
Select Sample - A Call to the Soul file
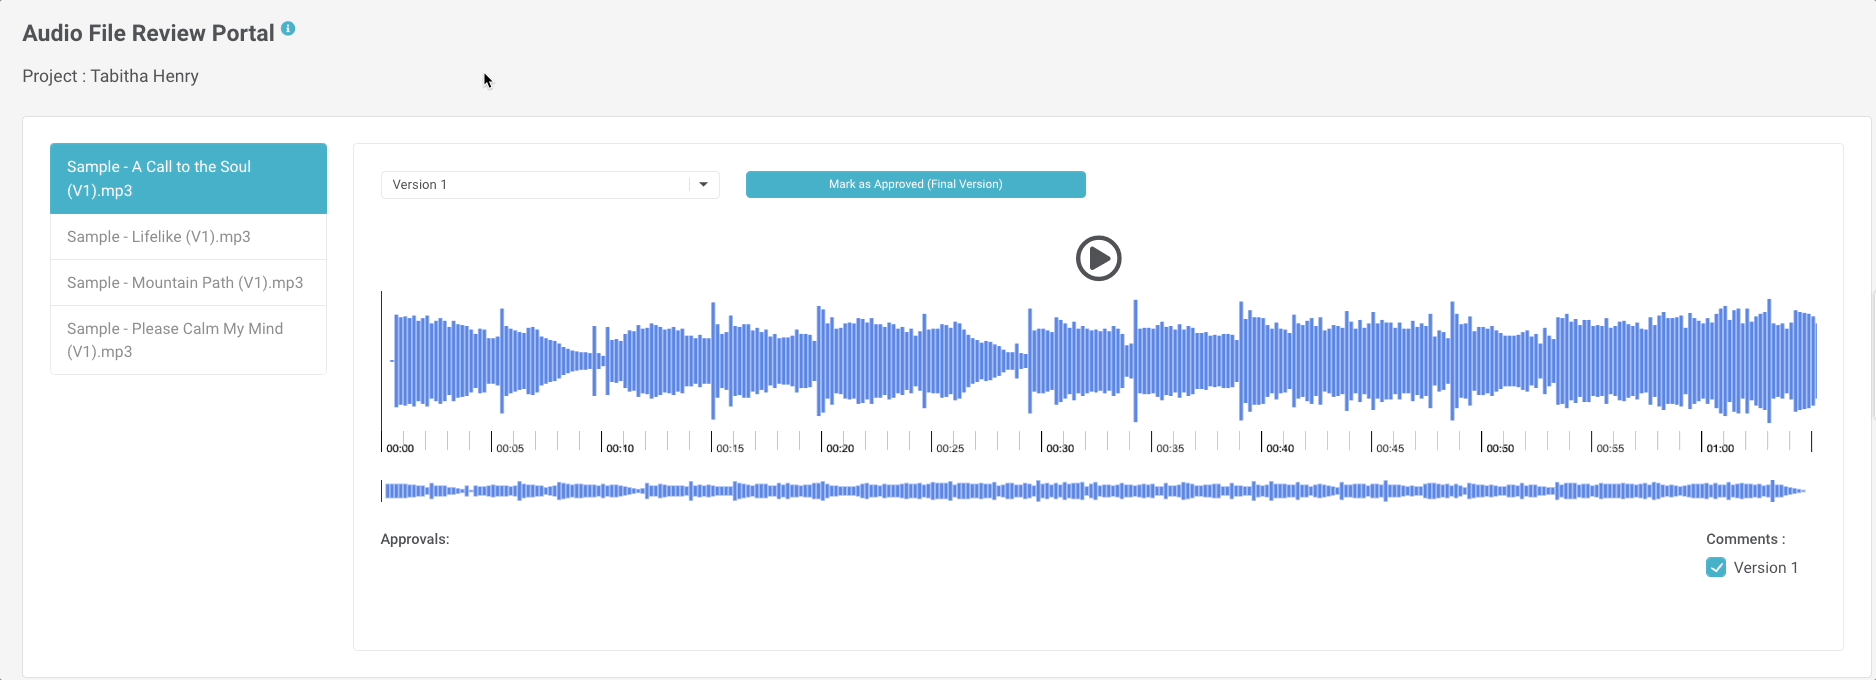(188, 179)
